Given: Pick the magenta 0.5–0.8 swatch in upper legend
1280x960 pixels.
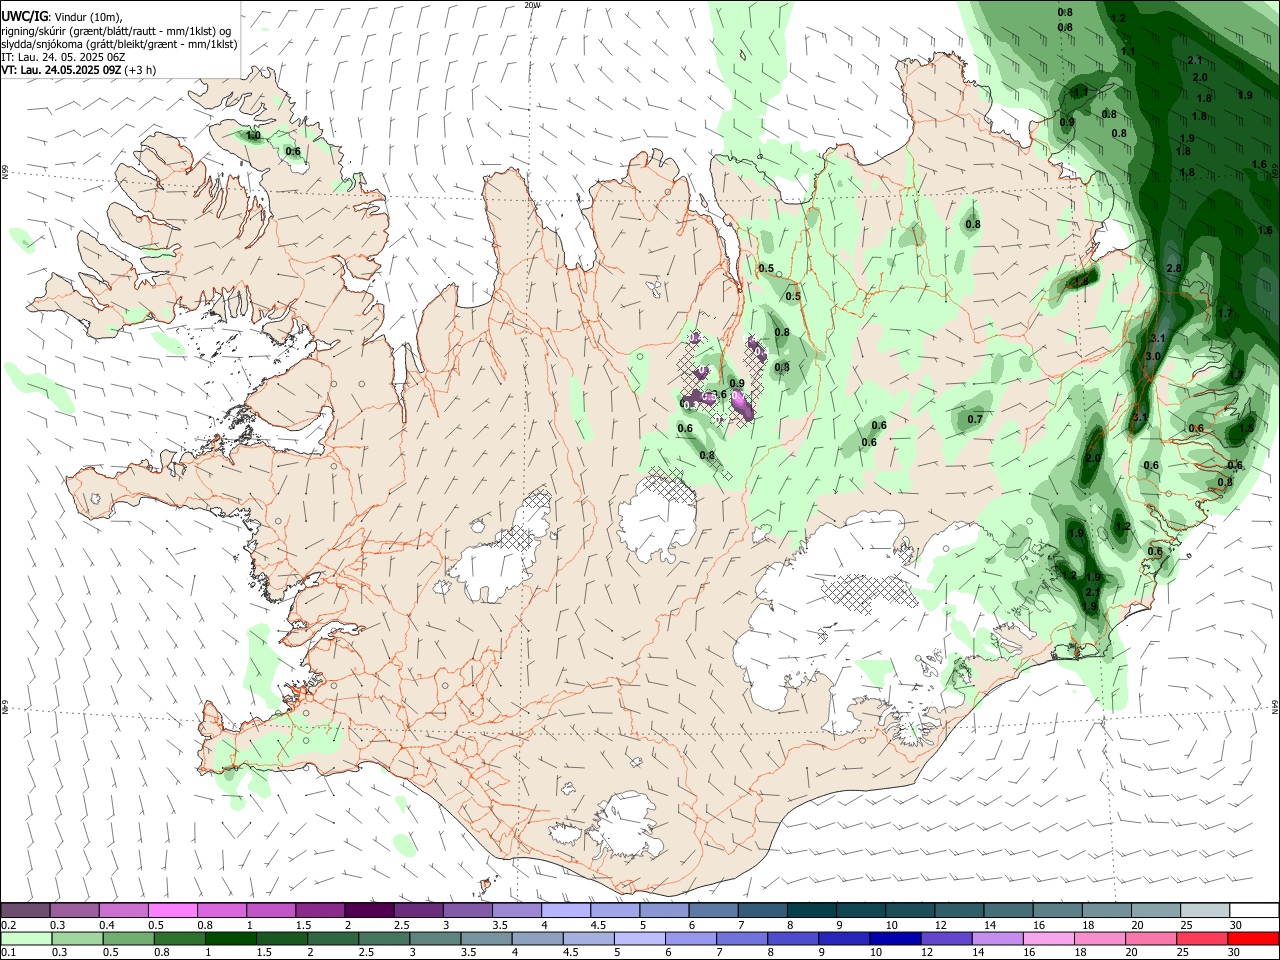Looking at the screenshot, I should 173,911.
